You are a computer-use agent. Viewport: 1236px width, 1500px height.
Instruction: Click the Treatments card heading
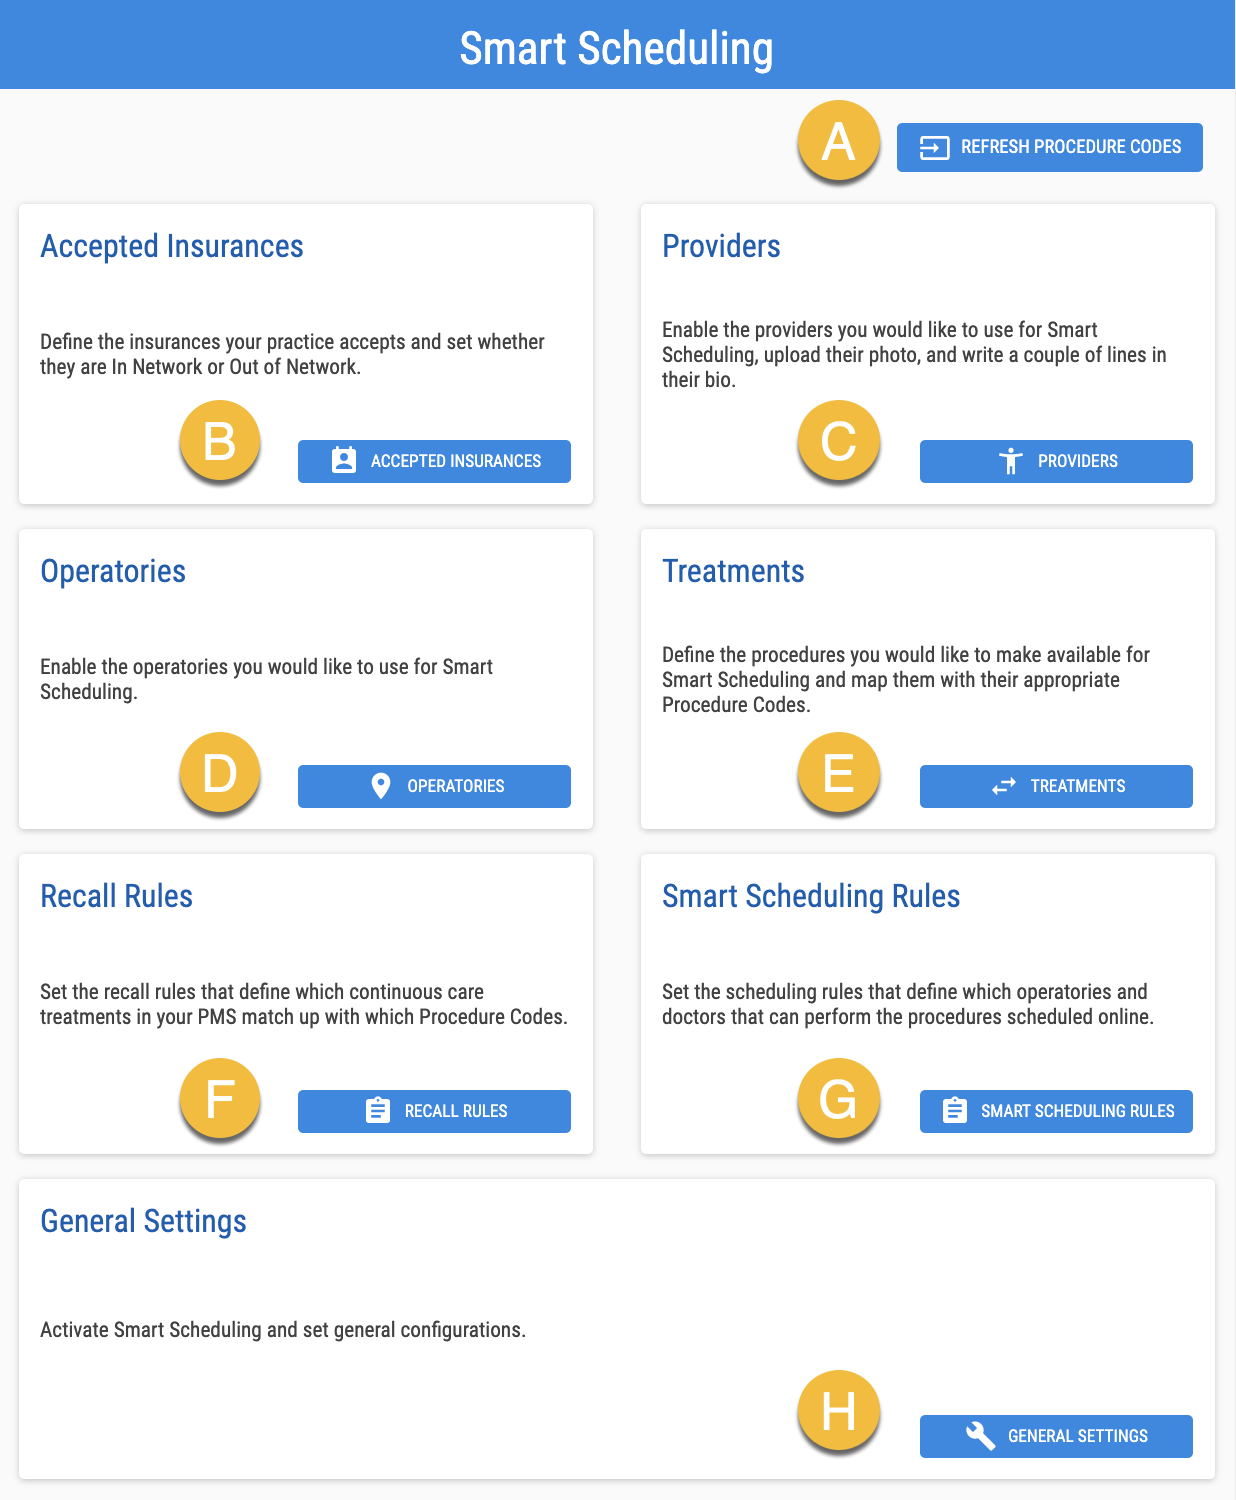tap(733, 571)
